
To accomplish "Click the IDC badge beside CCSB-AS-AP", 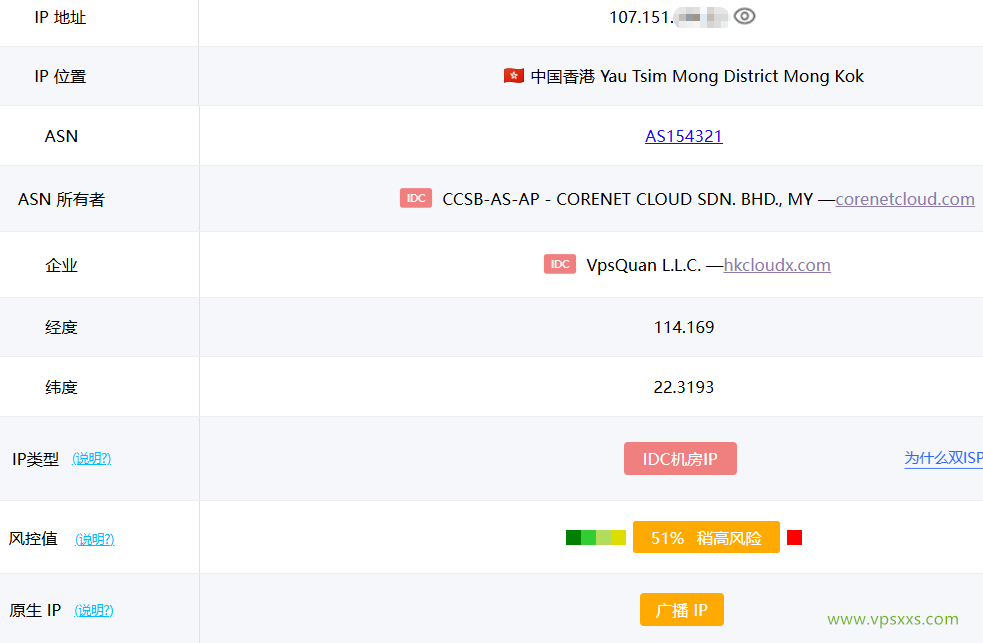I will pyautogui.click(x=416, y=198).
